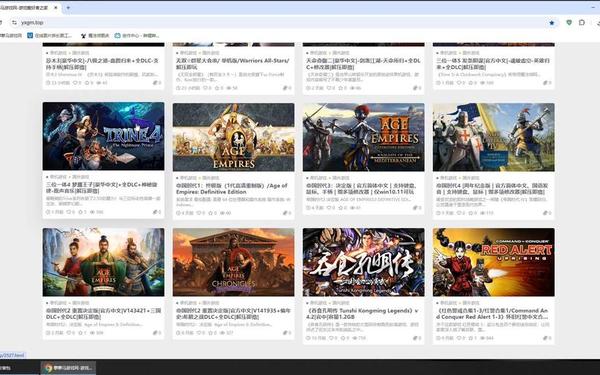
Task: Click the star icon under Age of Empires 3 post
Action: (x=340, y=208)
